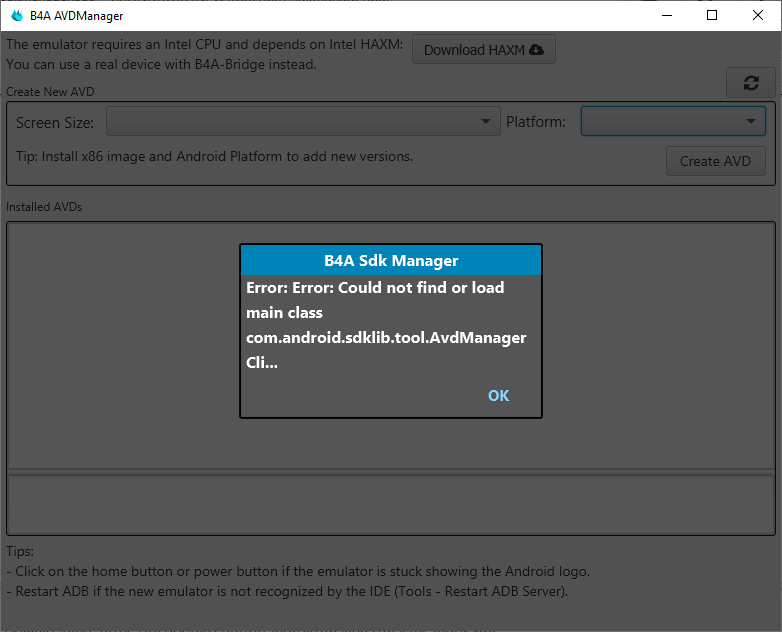Click the 'Tip: Install x86 image' text
782x632 pixels.
(214, 157)
